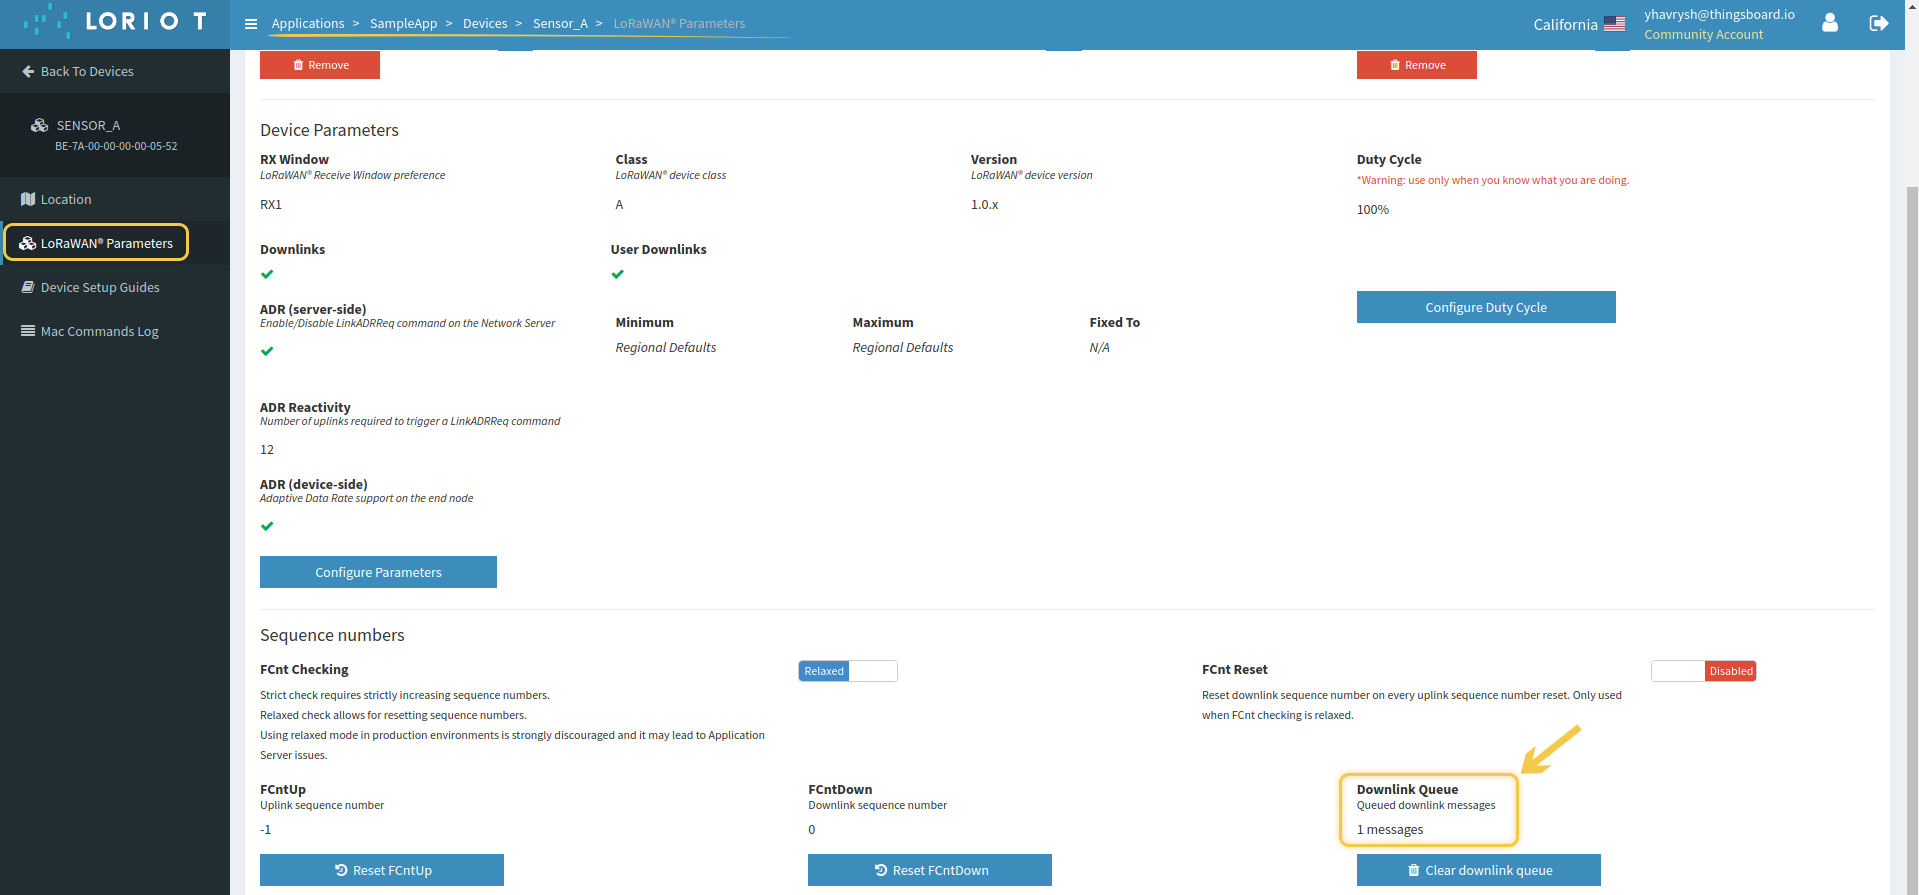Click the LORIOT logo

(x=115, y=22)
